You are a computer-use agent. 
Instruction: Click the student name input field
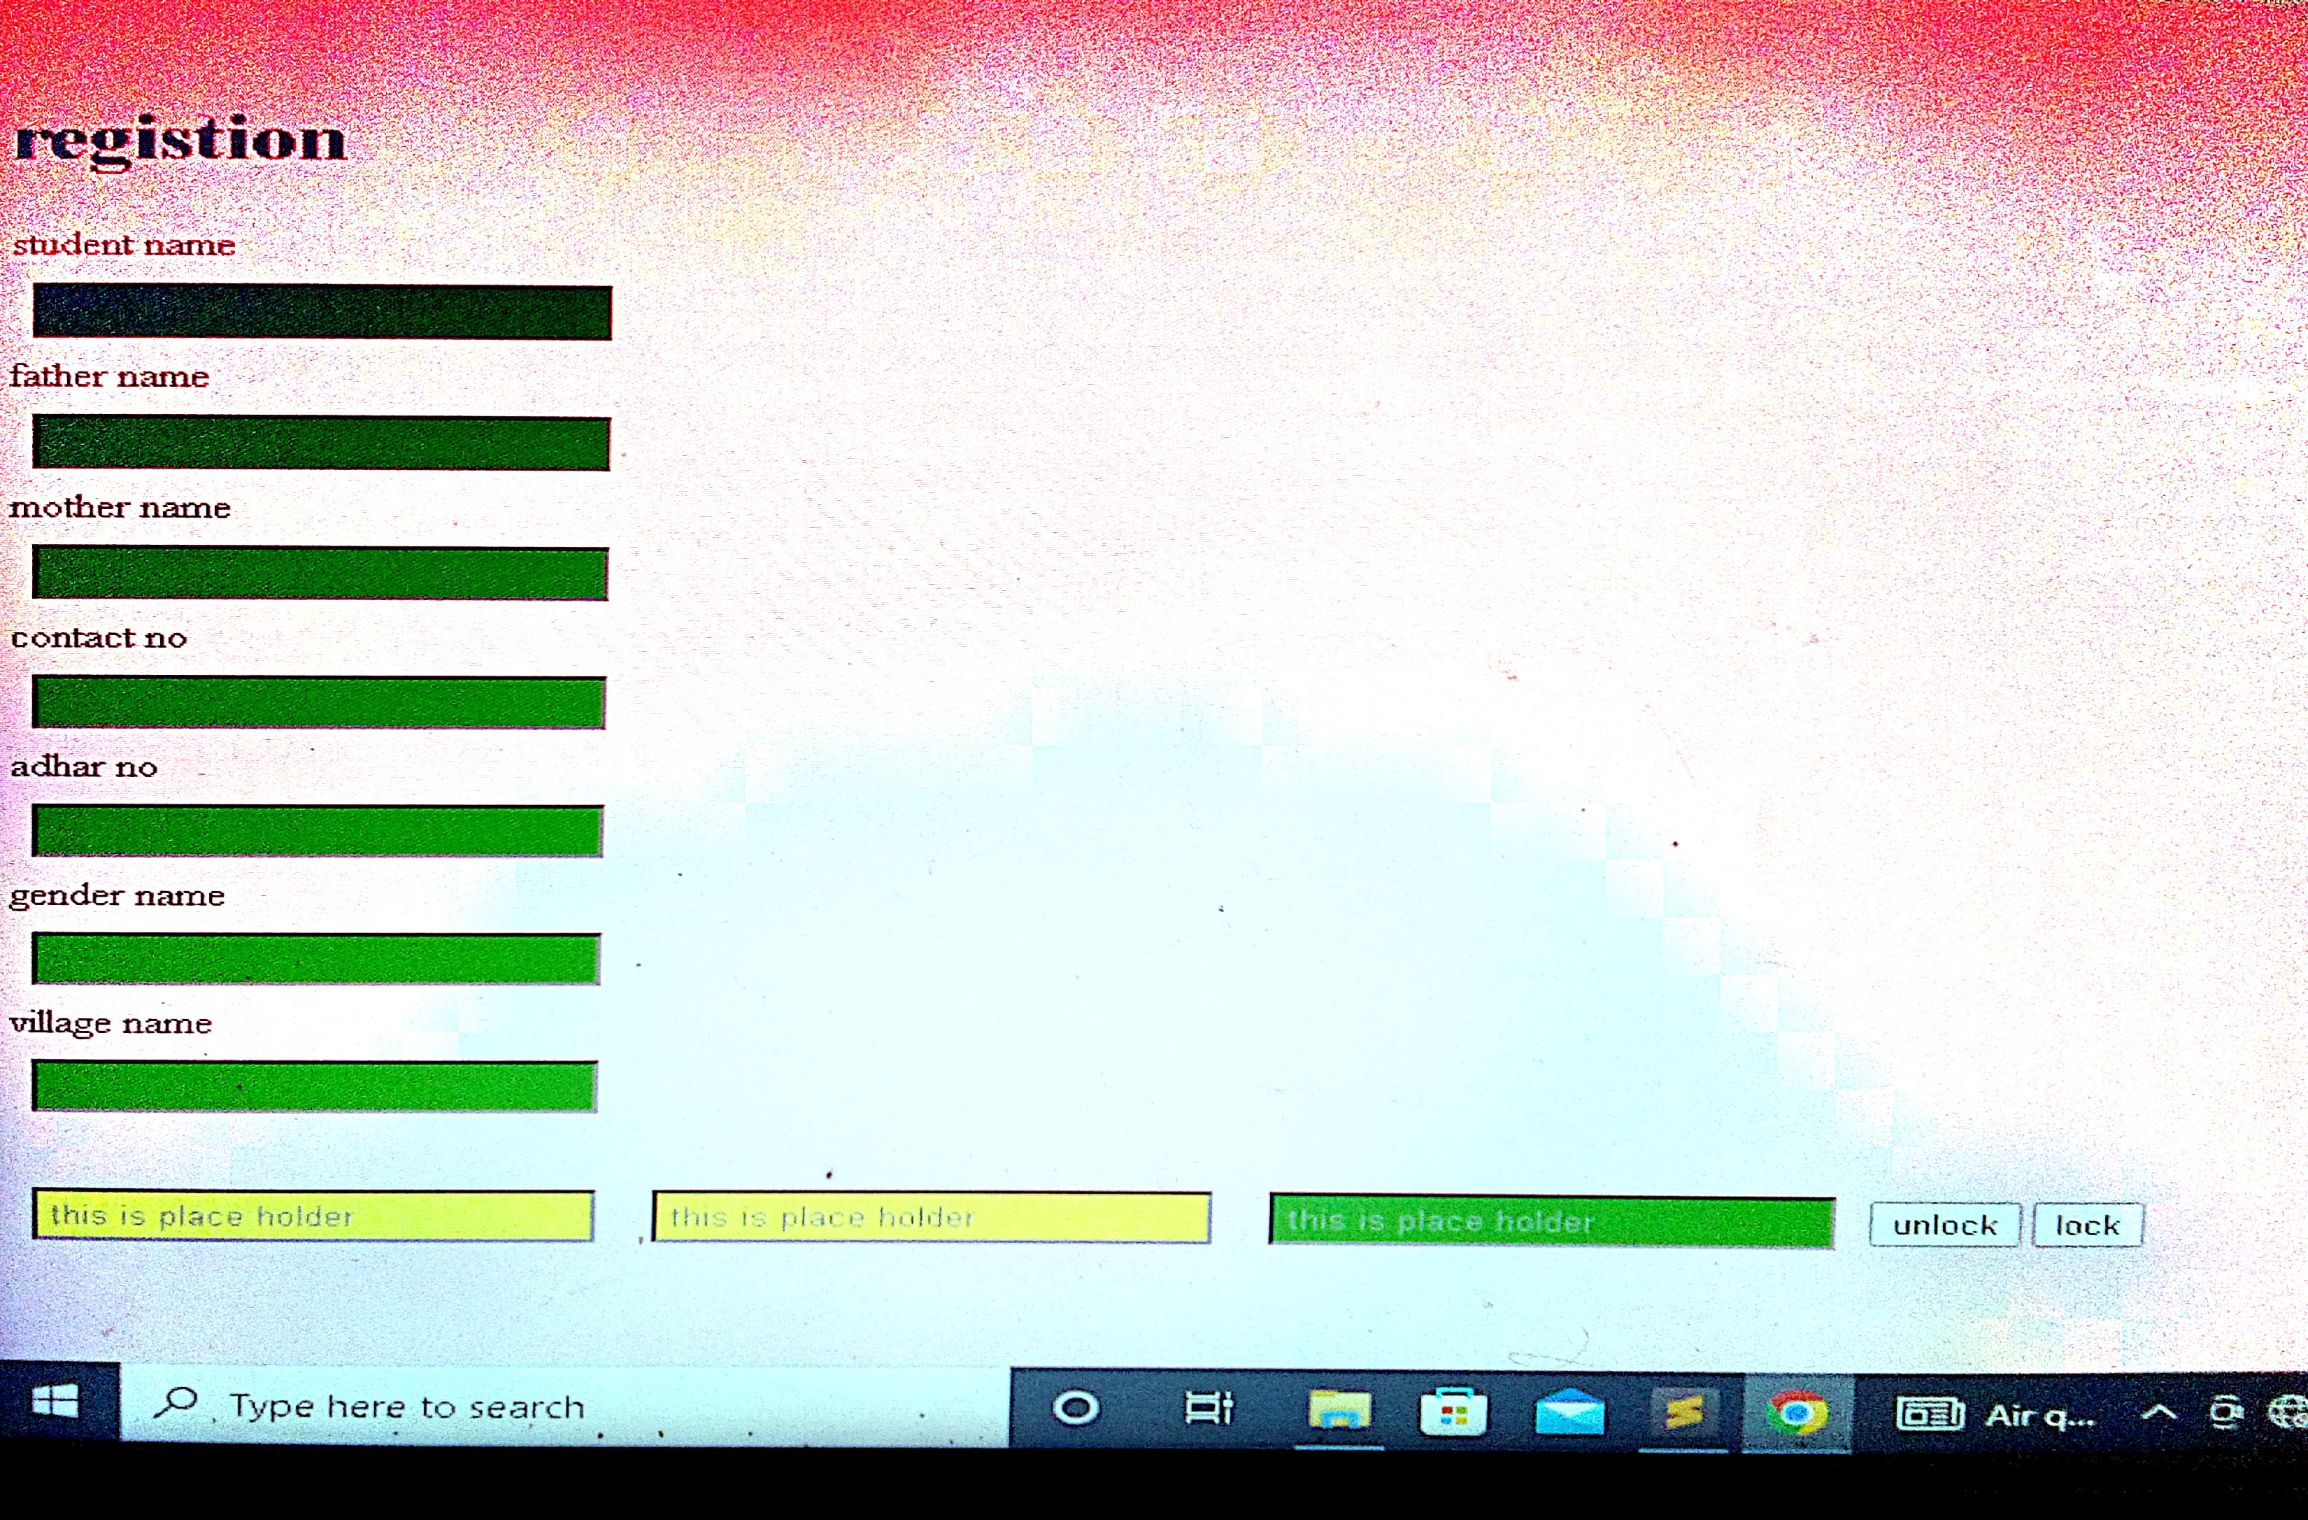[322, 312]
